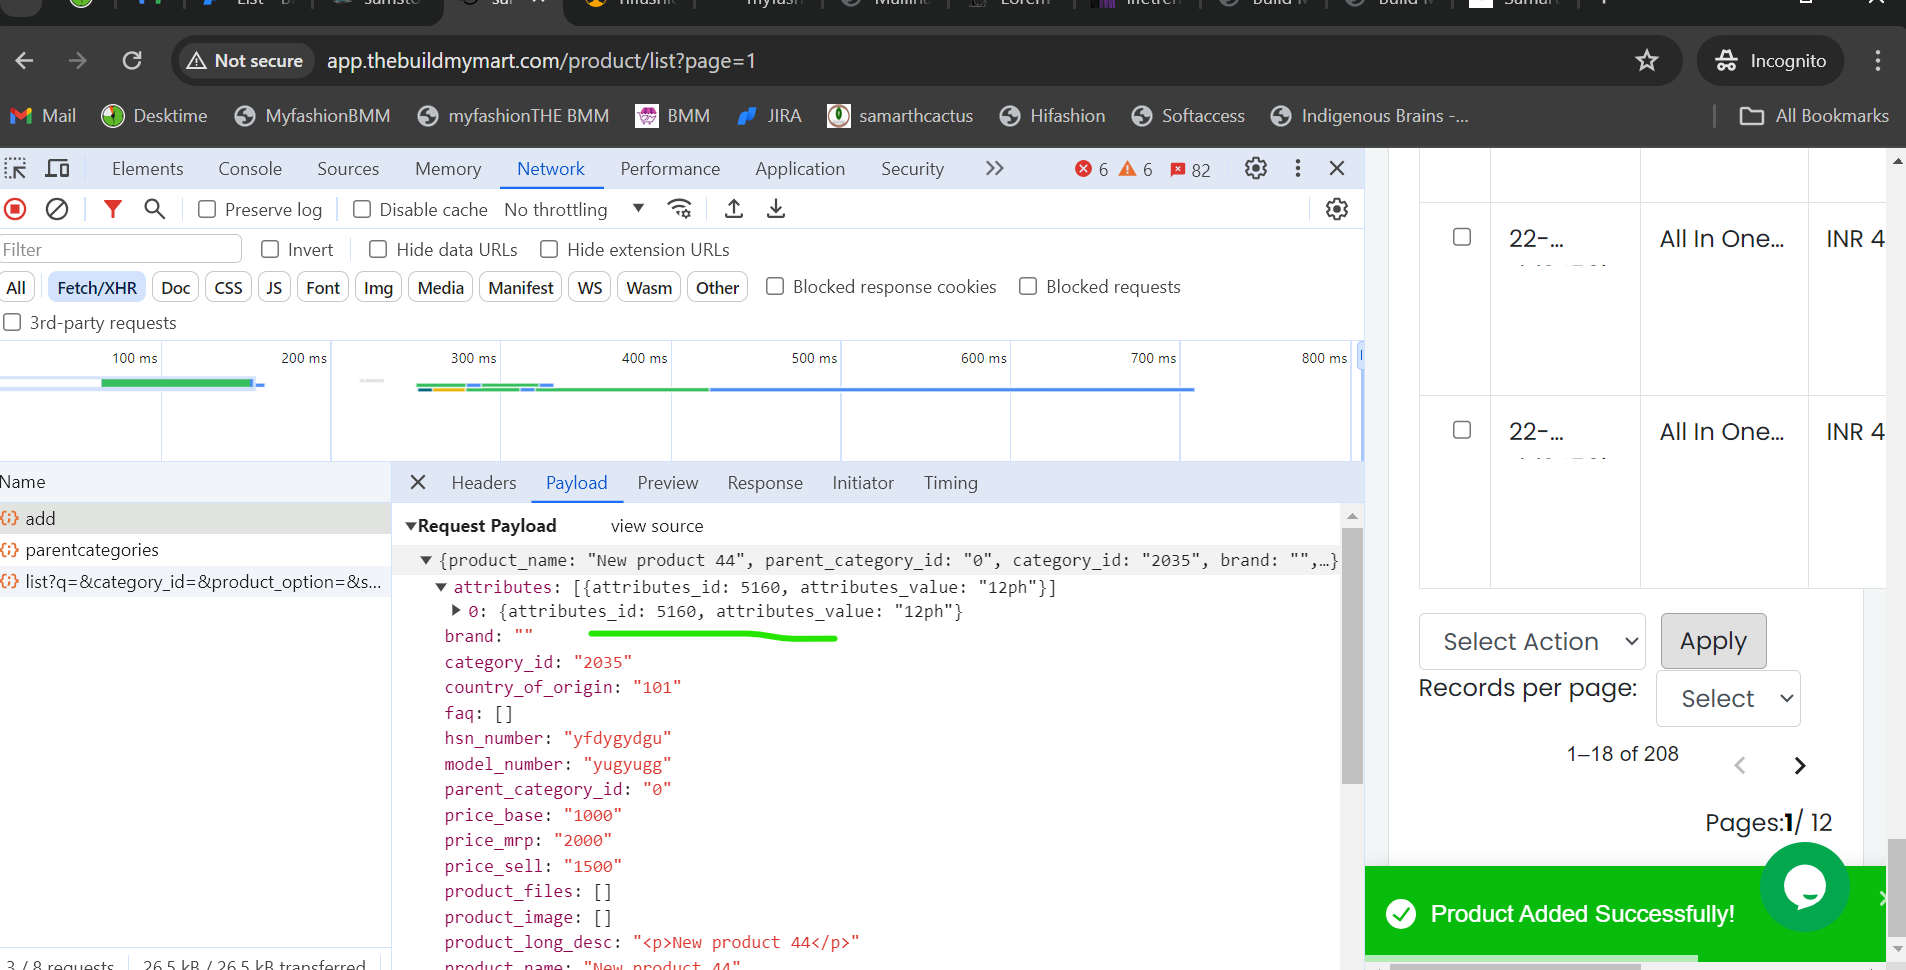Bookmark this page with the star icon
This screenshot has width=1906, height=970.
(1647, 61)
